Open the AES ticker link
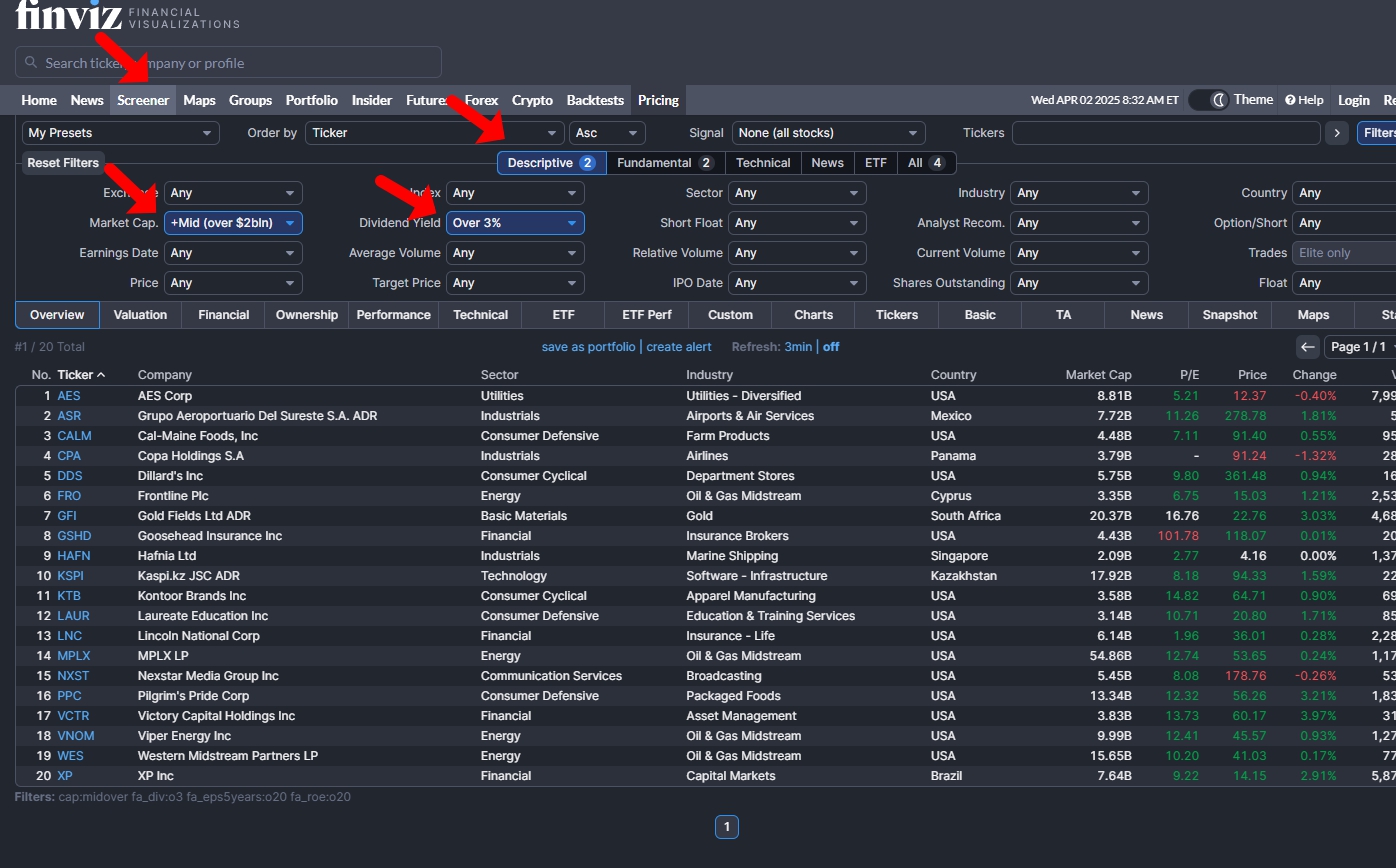 tap(69, 396)
